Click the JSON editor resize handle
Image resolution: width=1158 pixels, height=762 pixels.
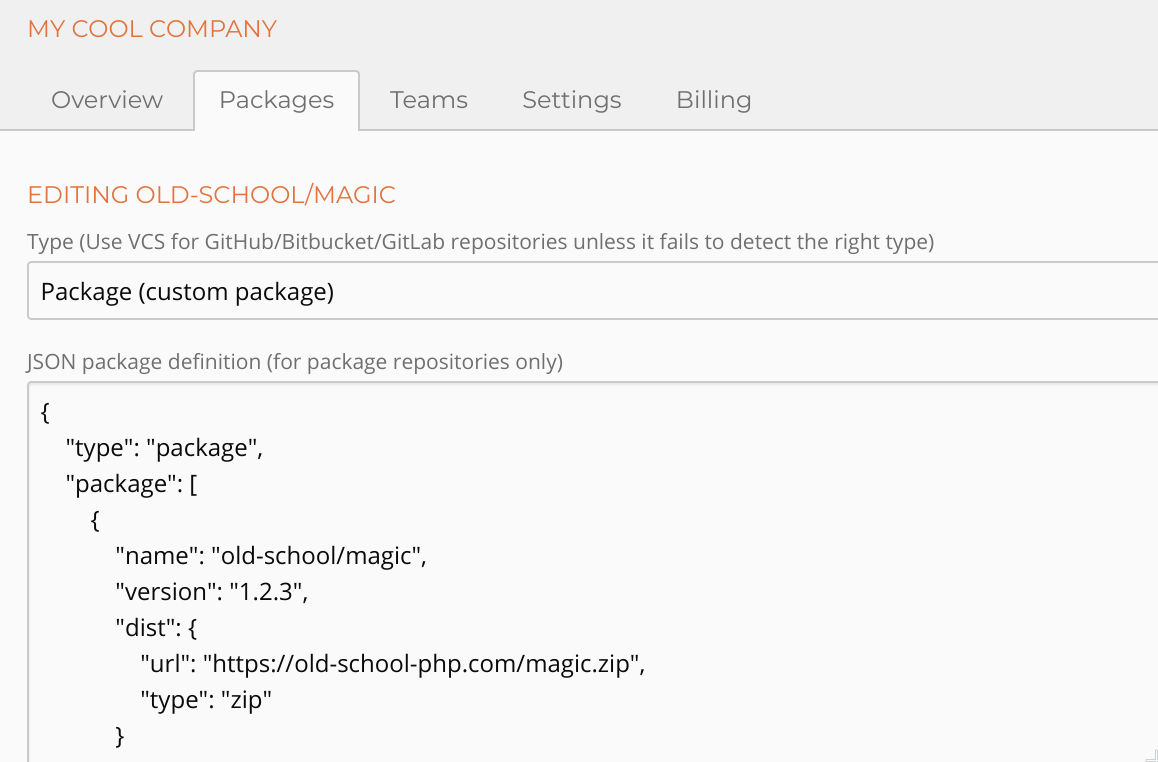[x=1148, y=752]
